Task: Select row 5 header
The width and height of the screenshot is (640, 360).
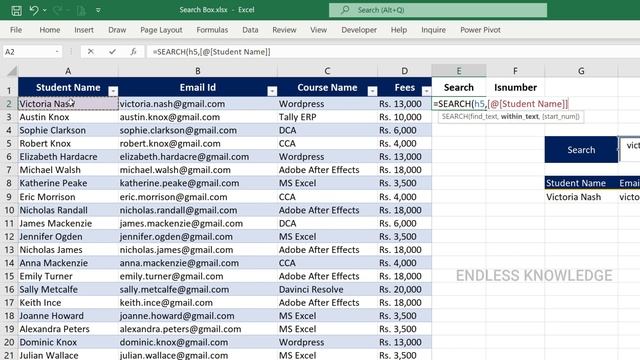Action: click(9, 144)
